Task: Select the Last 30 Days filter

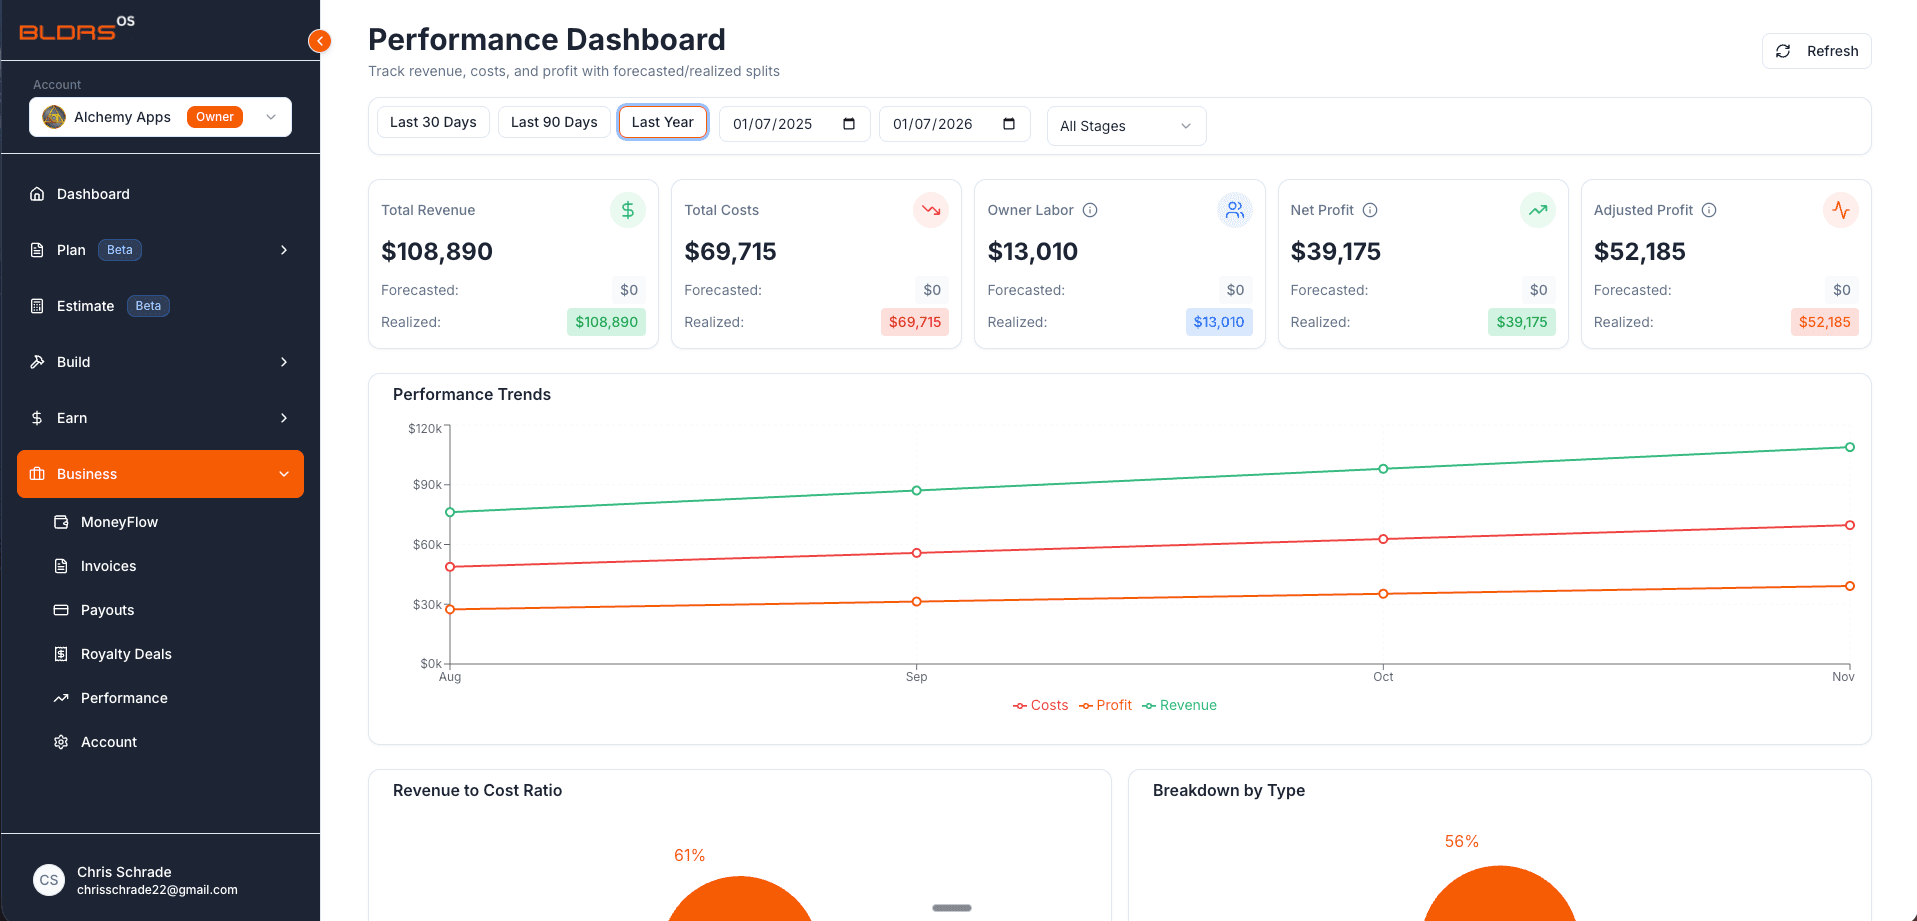Action: [432, 122]
